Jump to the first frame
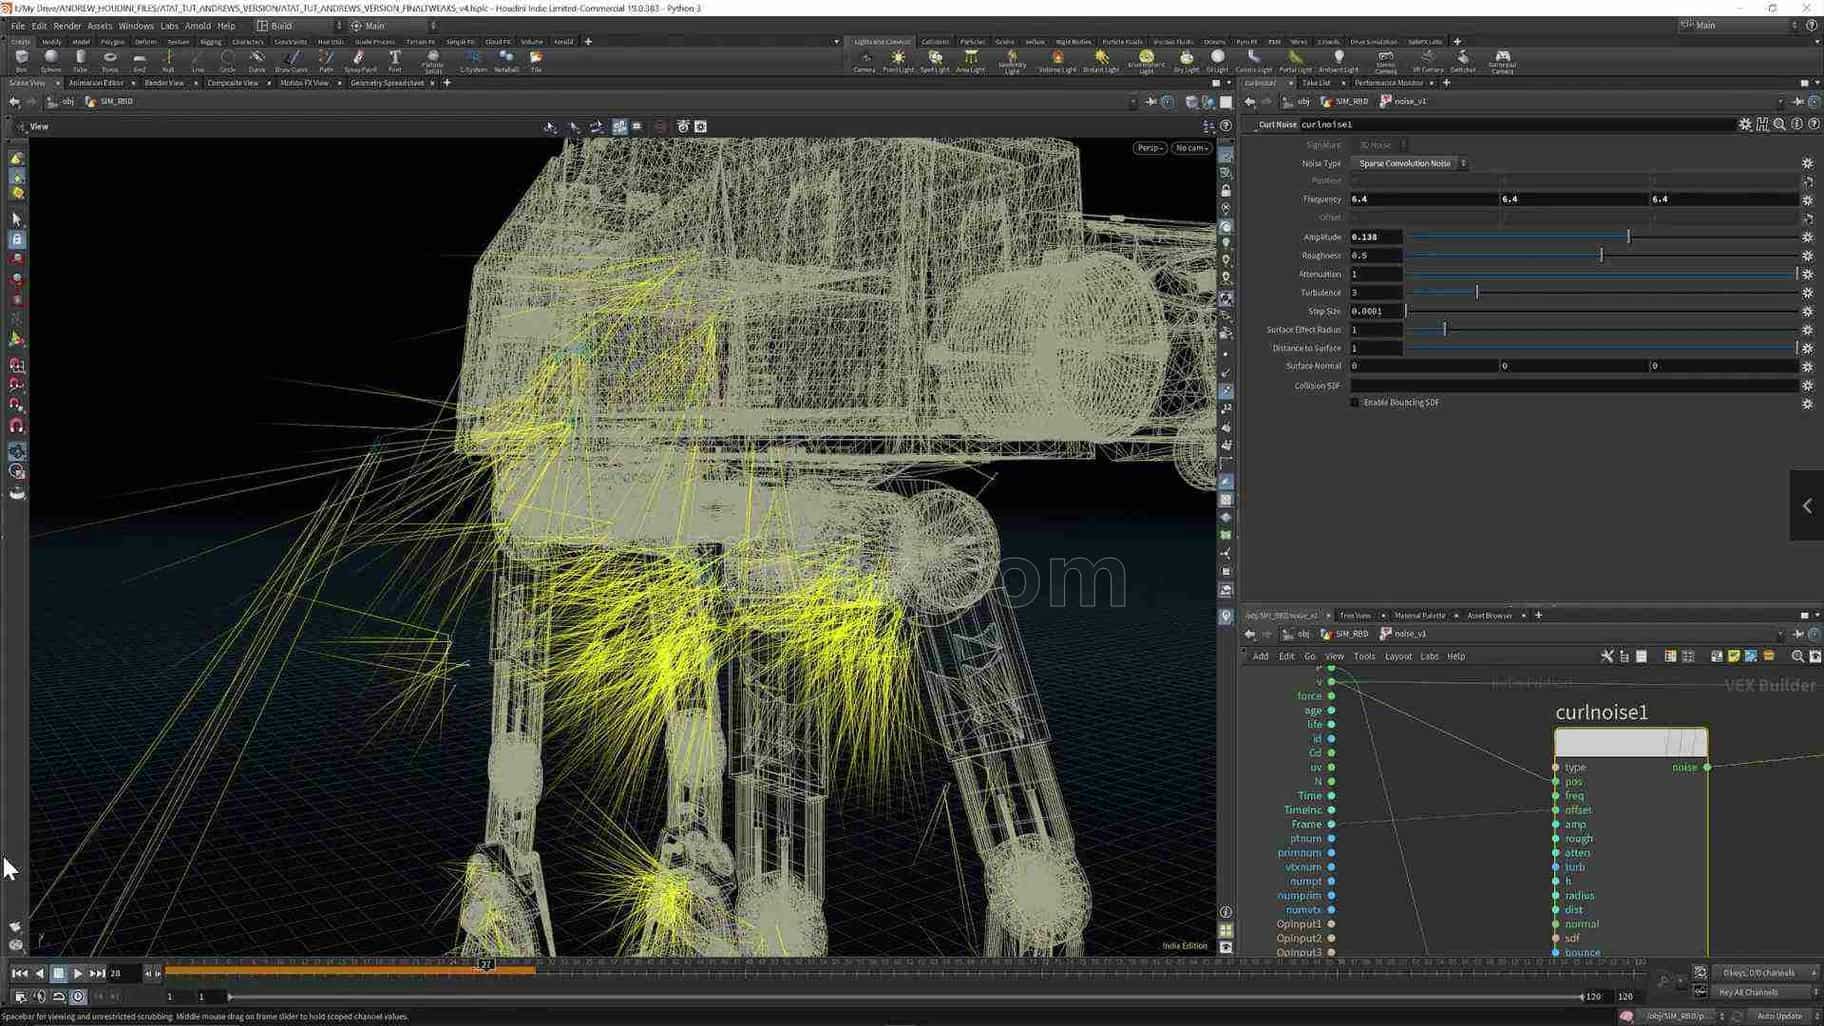This screenshot has height=1026, width=1824. coord(19,973)
